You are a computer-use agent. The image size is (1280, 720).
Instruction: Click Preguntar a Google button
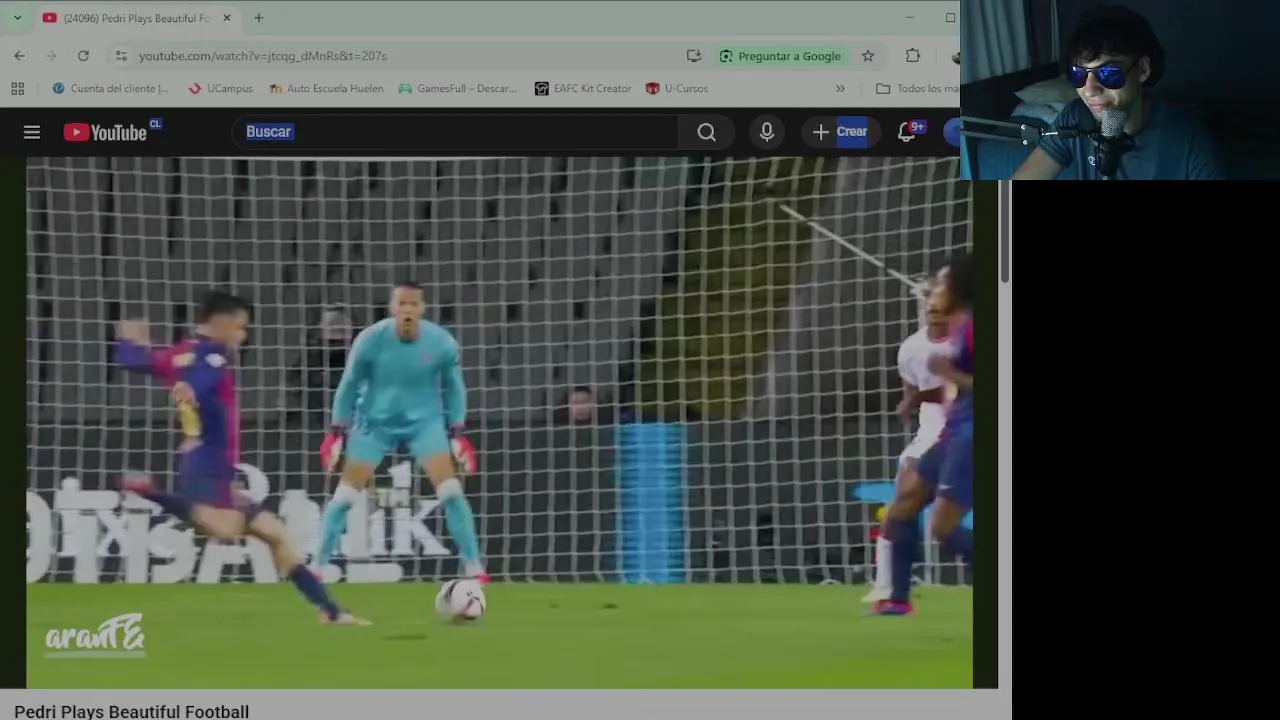(780, 56)
